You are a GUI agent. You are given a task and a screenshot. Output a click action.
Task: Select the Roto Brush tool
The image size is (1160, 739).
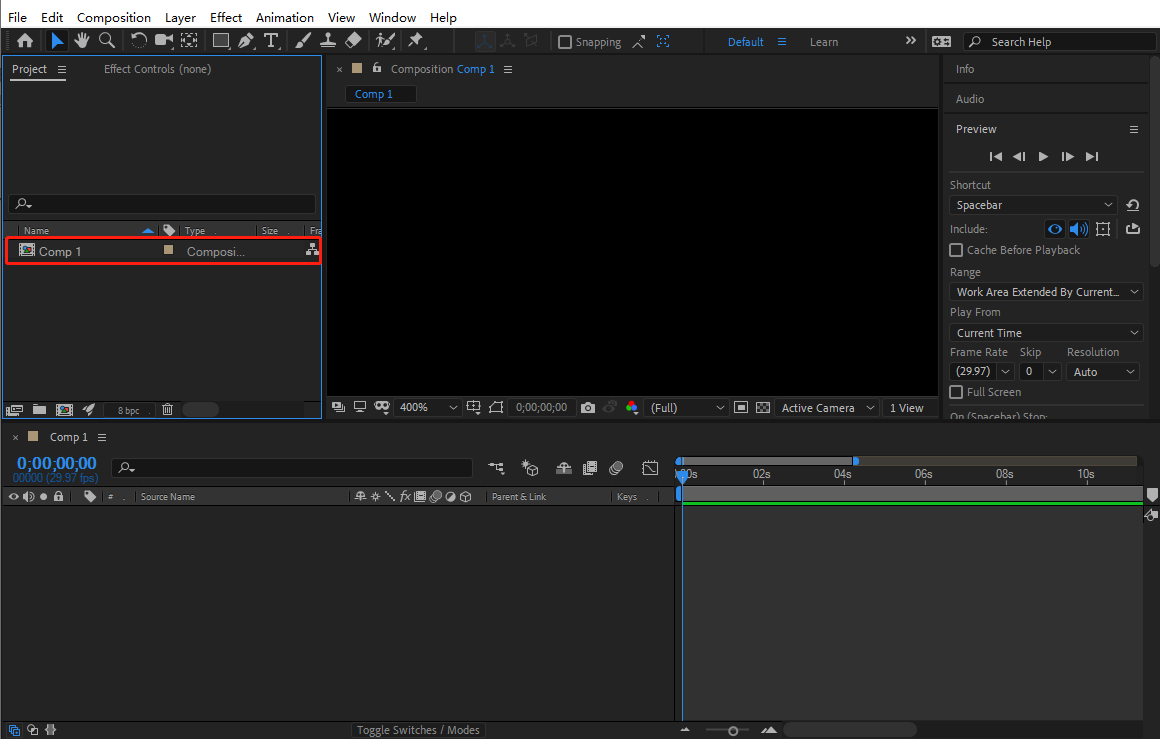[x=385, y=41]
